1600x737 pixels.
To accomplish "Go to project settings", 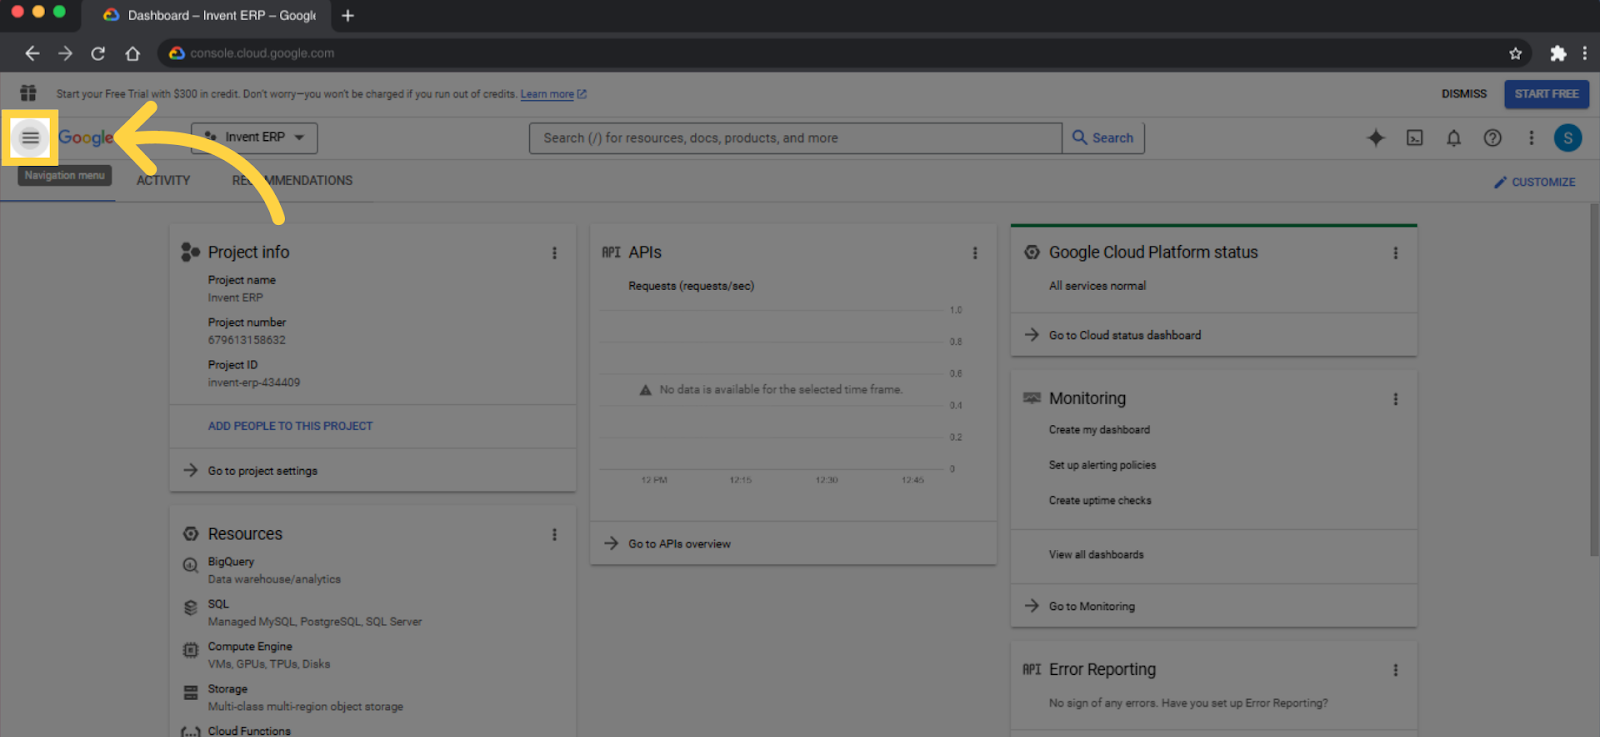I will (x=262, y=471).
